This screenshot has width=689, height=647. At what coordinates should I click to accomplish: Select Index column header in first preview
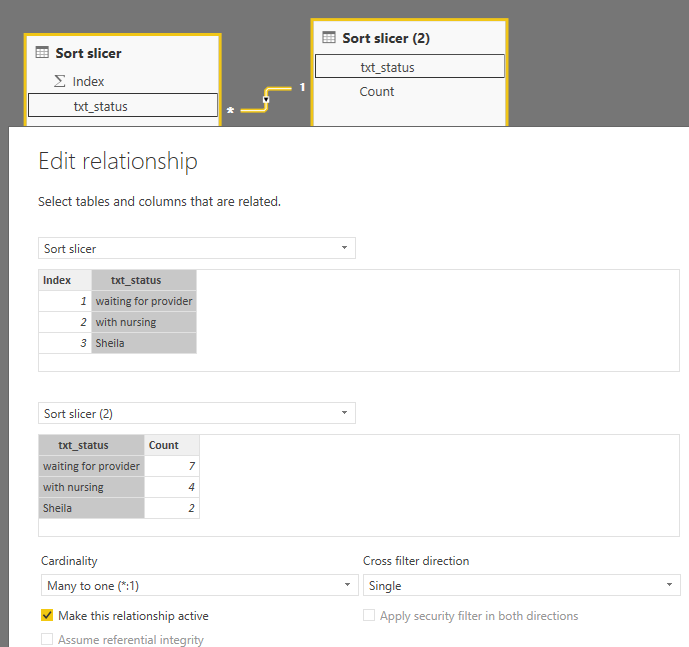coord(65,280)
